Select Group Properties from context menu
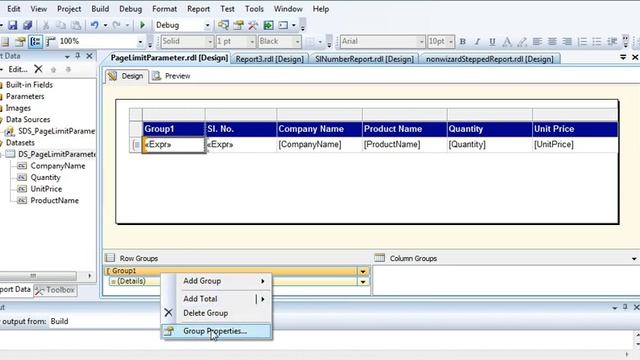This screenshot has width=640, height=360. (x=217, y=331)
